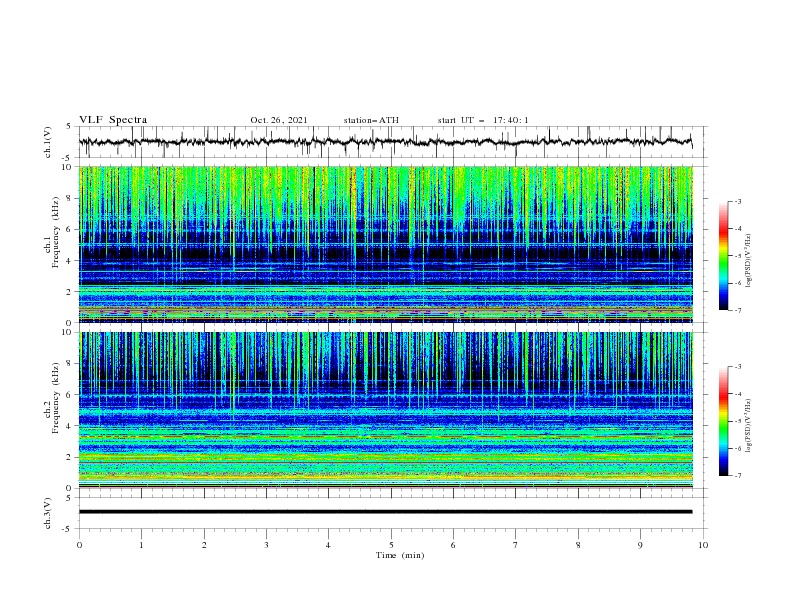Click the "Time (min)" axis label
The width and height of the screenshot is (792, 612).
pos(400,555)
